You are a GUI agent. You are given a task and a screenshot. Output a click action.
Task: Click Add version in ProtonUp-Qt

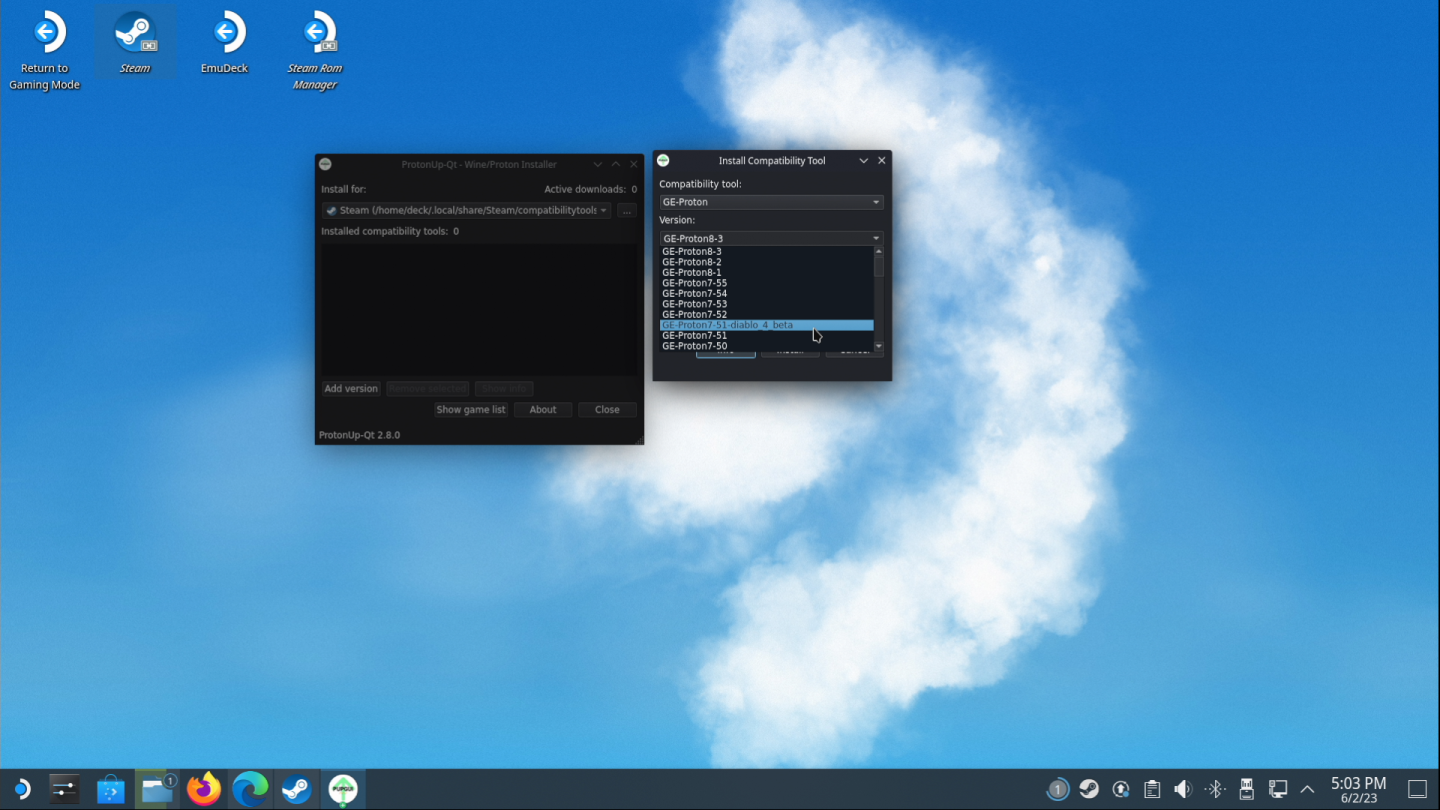pyautogui.click(x=351, y=388)
